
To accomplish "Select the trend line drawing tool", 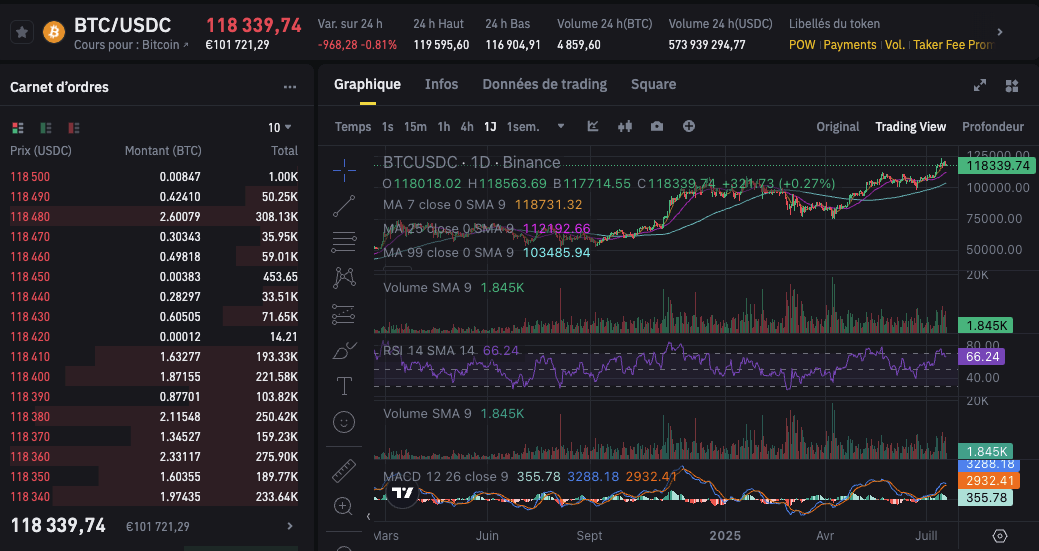I will pyautogui.click(x=344, y=206).
